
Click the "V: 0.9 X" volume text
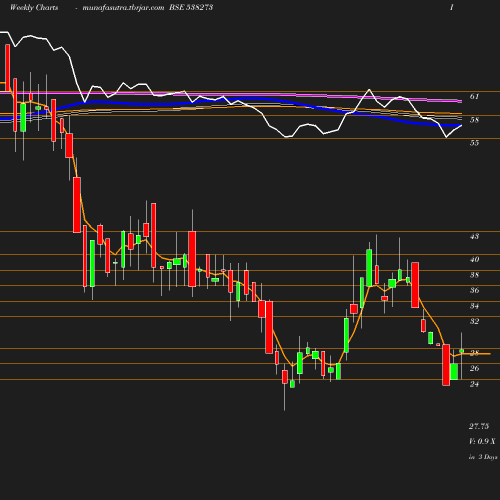click(482, 441)
